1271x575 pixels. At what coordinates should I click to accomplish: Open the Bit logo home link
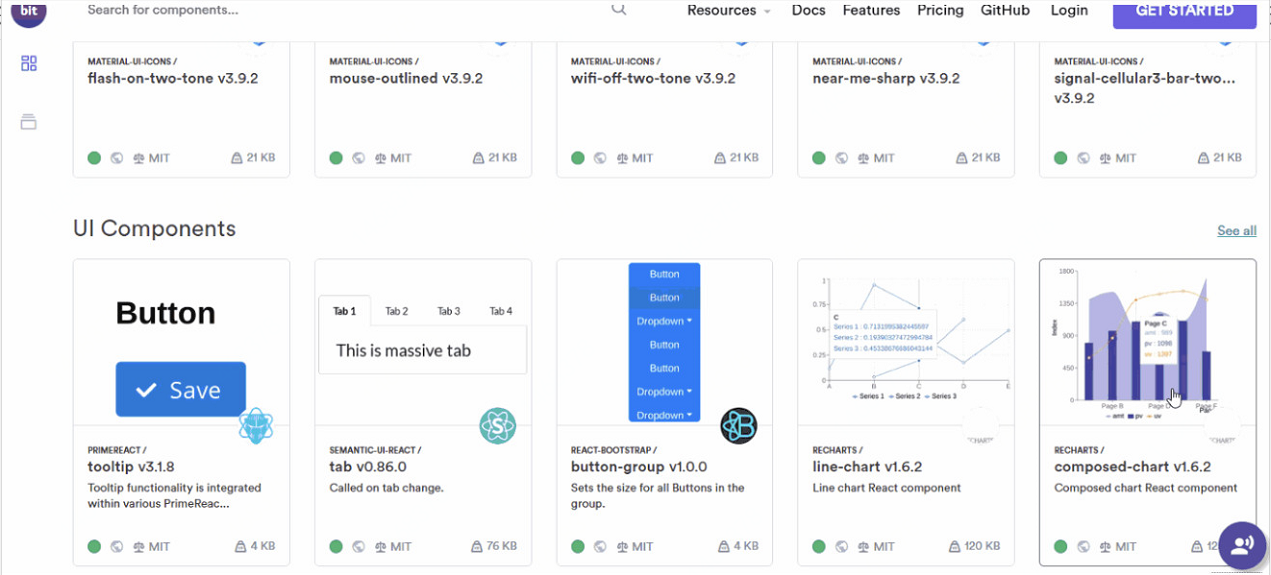coord(29,12)
